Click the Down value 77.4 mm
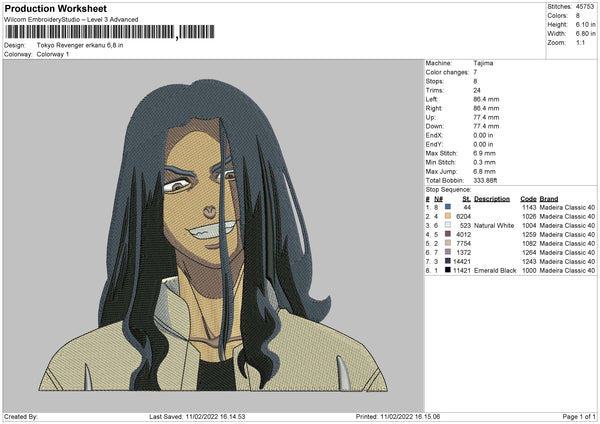Viewport: 600px width, 424px height. (486, 126)
